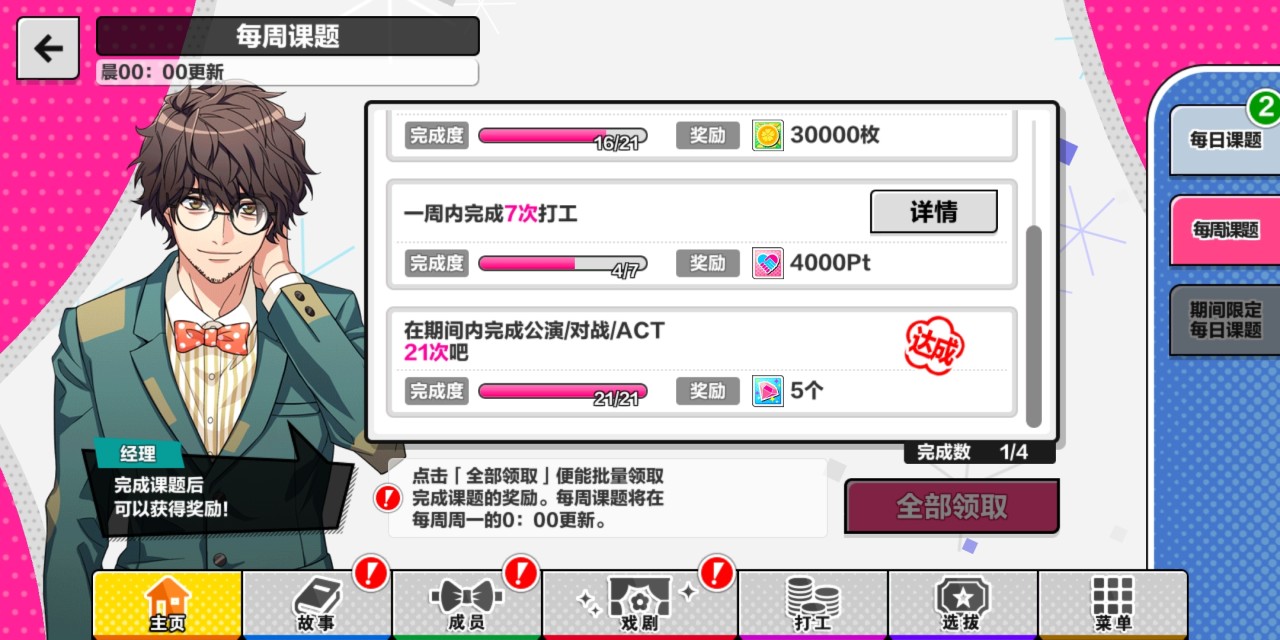Select the 每周课题 weekly tasks tab
Image resolution: width=1280 pixels, height=640 pixels.
tap(1225, 230)
